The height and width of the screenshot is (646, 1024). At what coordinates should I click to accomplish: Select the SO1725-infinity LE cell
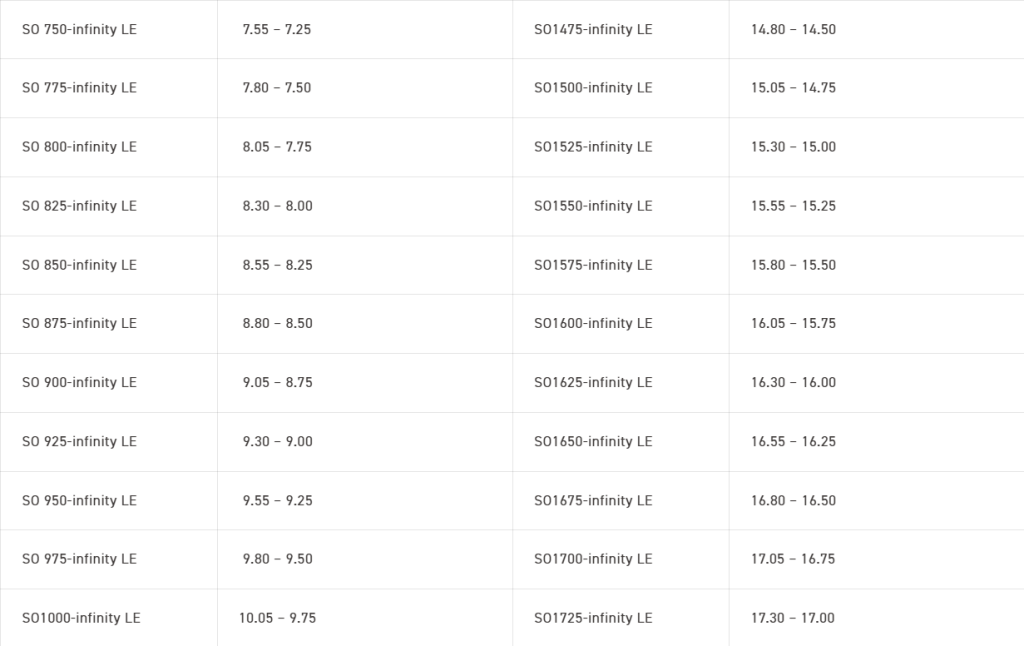pos(593,618)
